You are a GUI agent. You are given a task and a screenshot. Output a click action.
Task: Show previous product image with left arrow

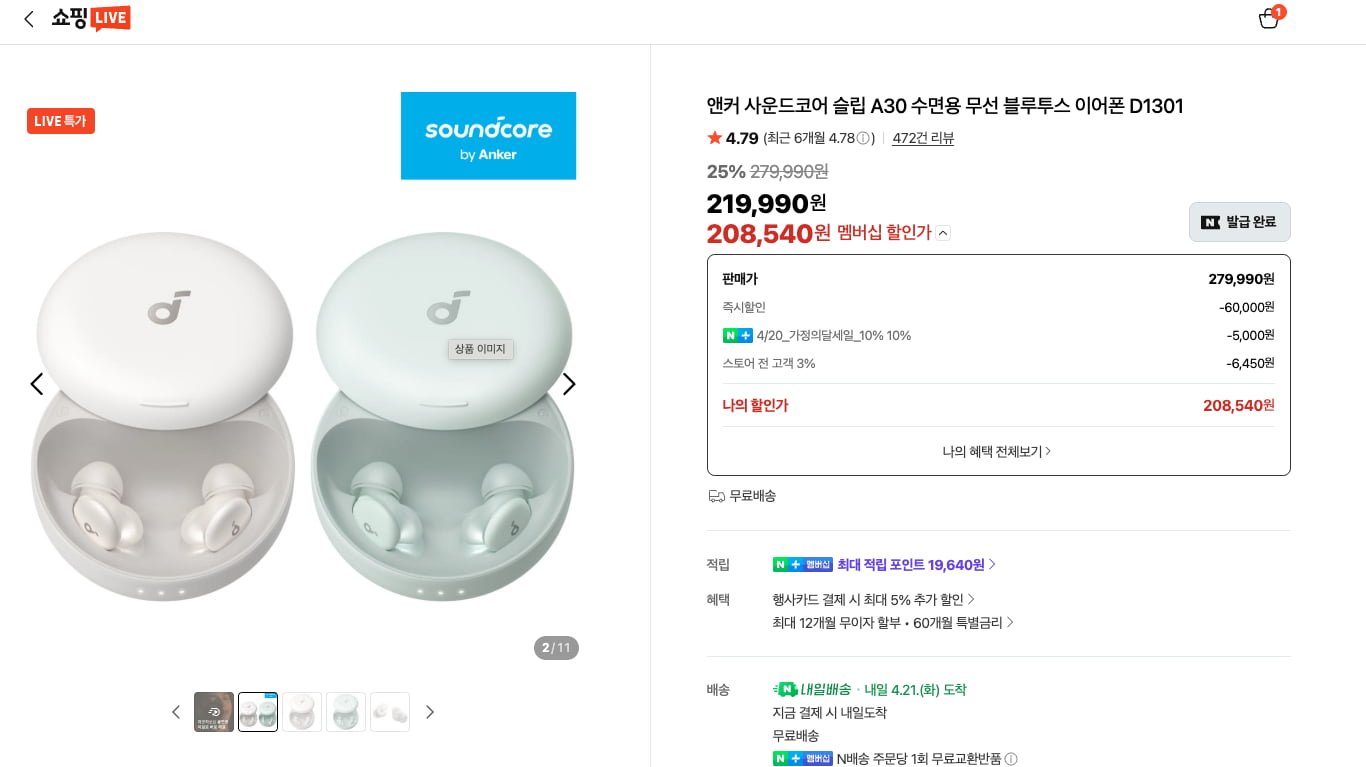click(x=37, y=384)
